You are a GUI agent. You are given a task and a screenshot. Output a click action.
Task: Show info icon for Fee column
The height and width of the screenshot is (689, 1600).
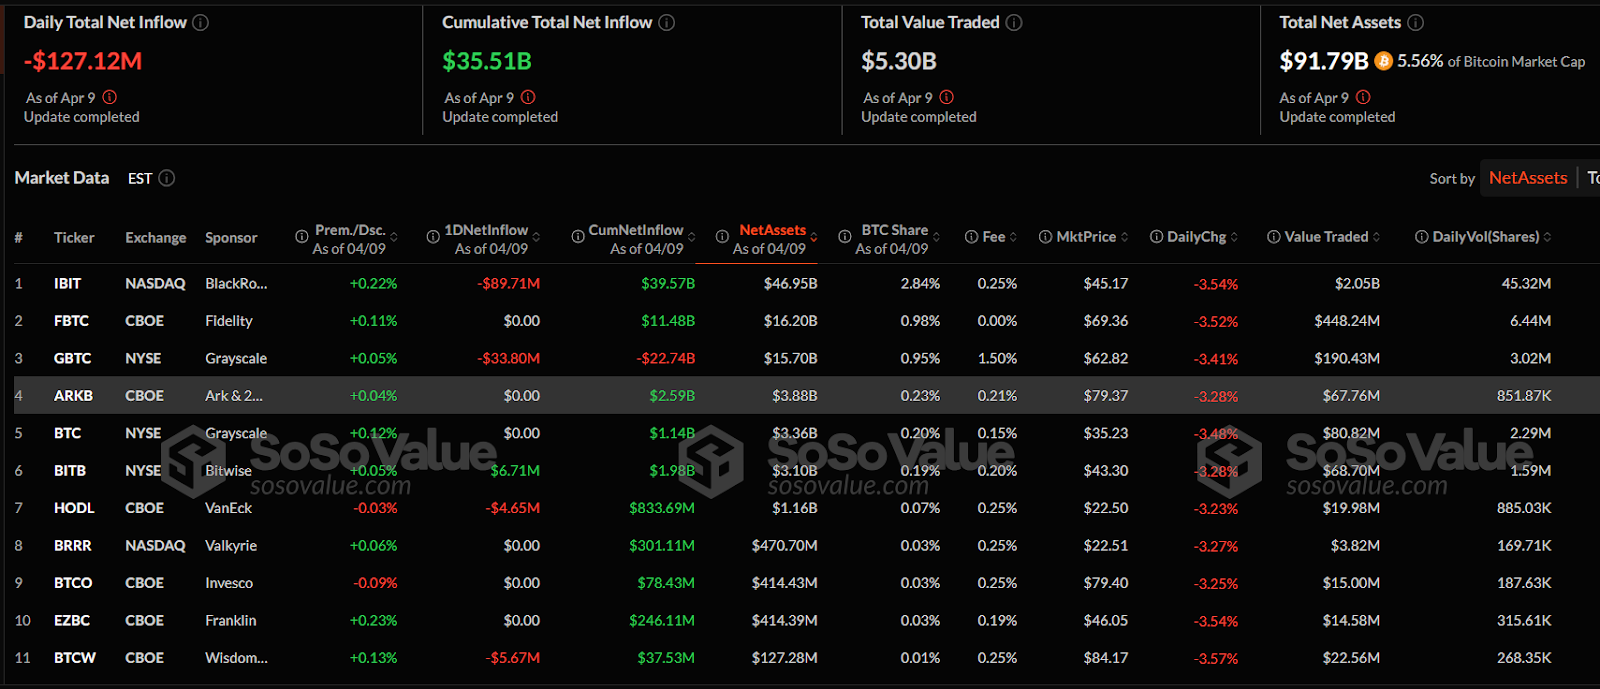971,237
